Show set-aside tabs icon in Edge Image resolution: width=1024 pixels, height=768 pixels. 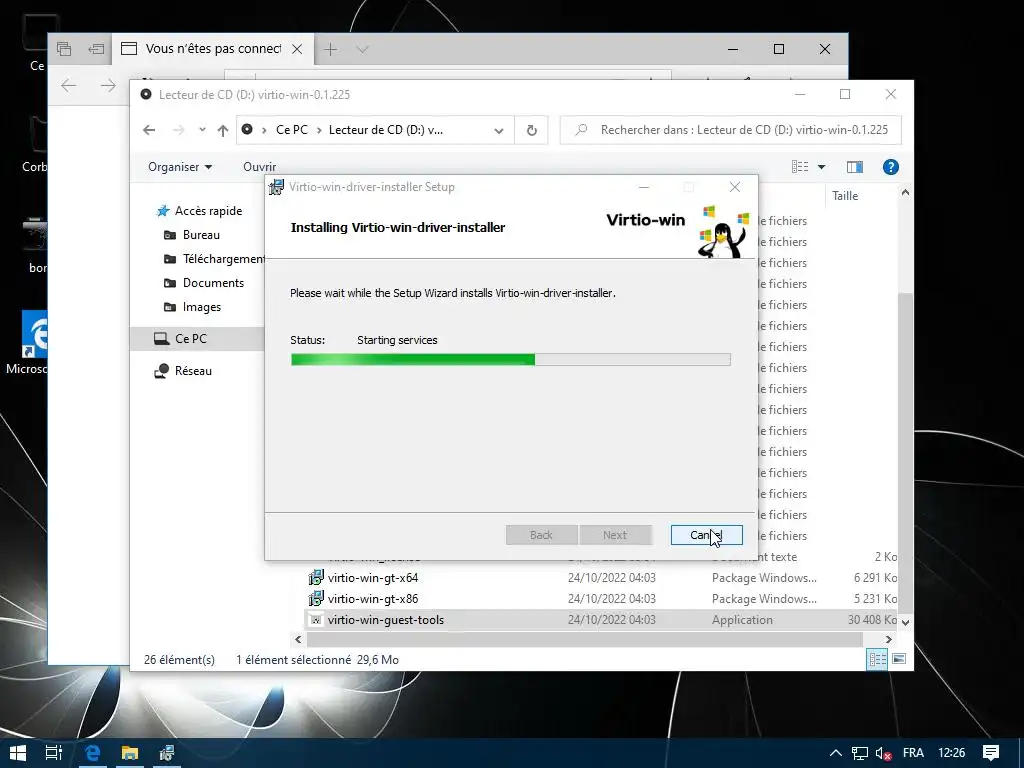coord(64,49)
